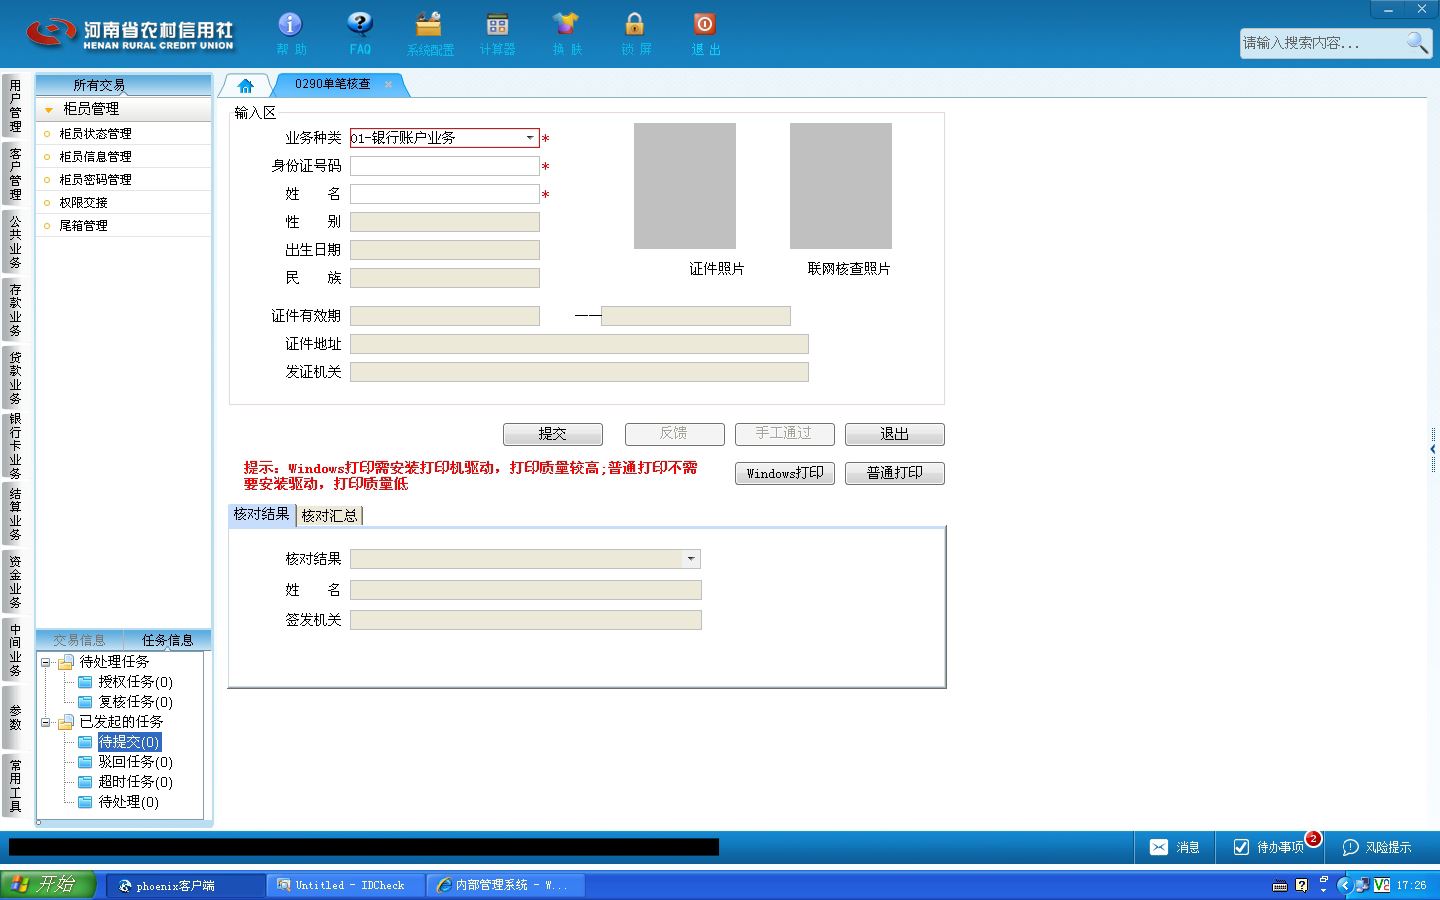Screen dimensions: 1440x900
Task: Switch to the 核对汇总 tab
Action: 329,515
